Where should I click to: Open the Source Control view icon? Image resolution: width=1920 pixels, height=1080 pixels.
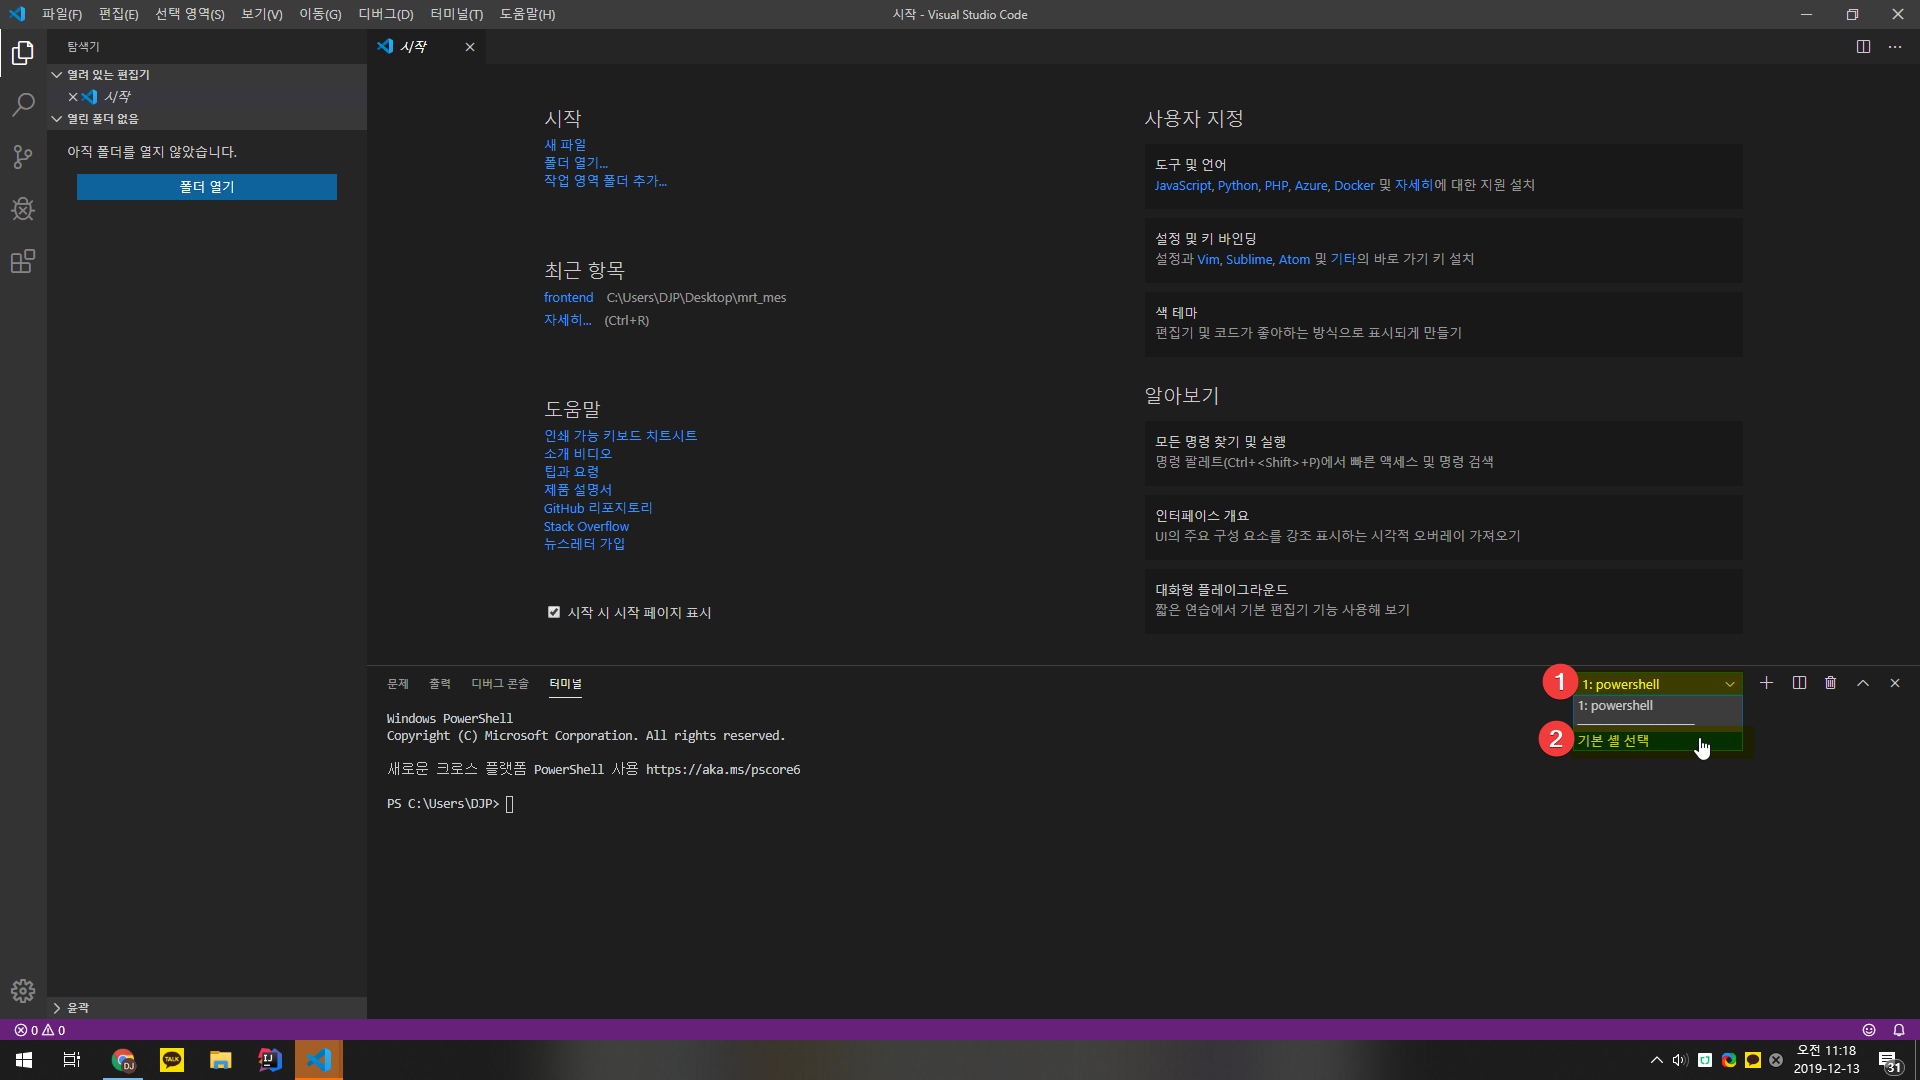[23, 157]
